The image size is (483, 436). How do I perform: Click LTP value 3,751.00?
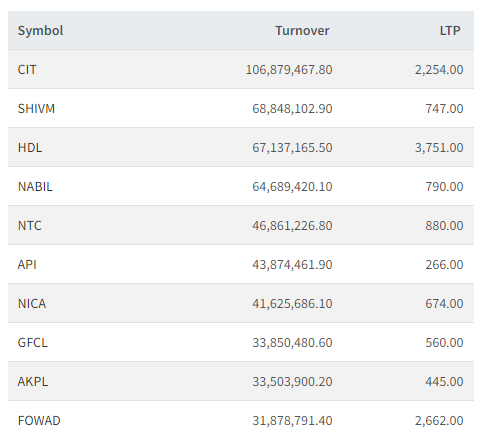click(439, 148)
